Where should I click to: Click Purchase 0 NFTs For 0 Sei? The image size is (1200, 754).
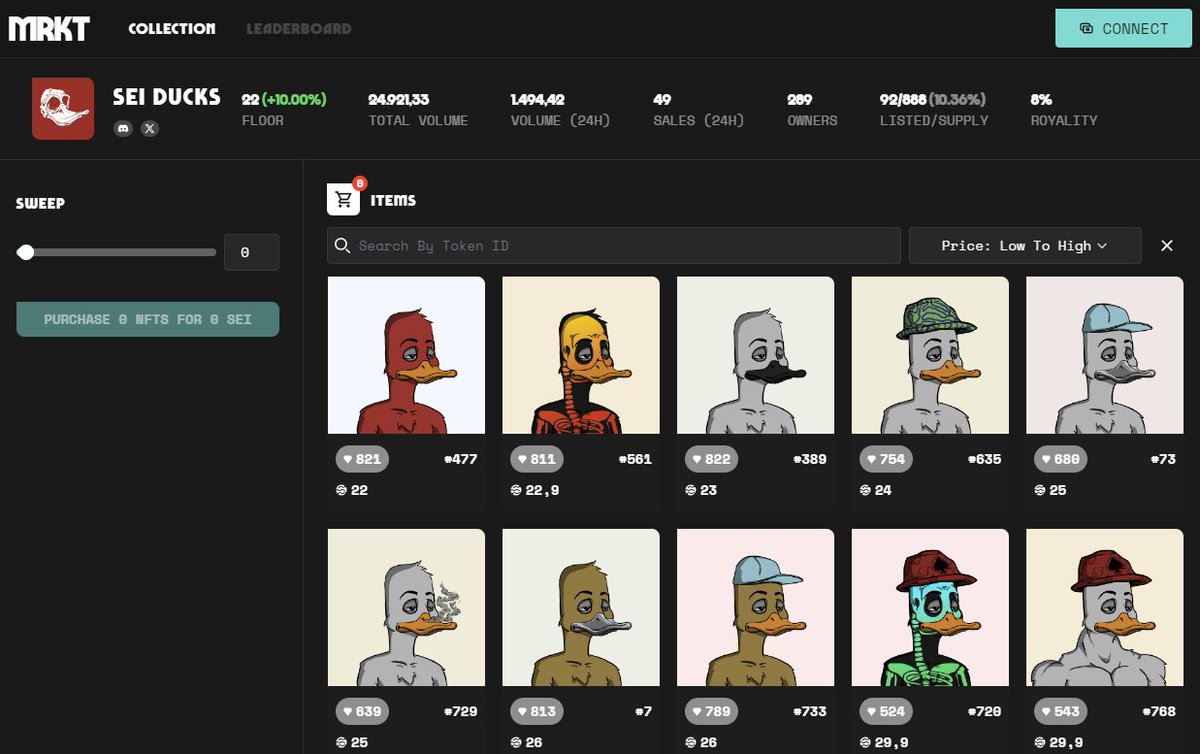coord(147,318)
